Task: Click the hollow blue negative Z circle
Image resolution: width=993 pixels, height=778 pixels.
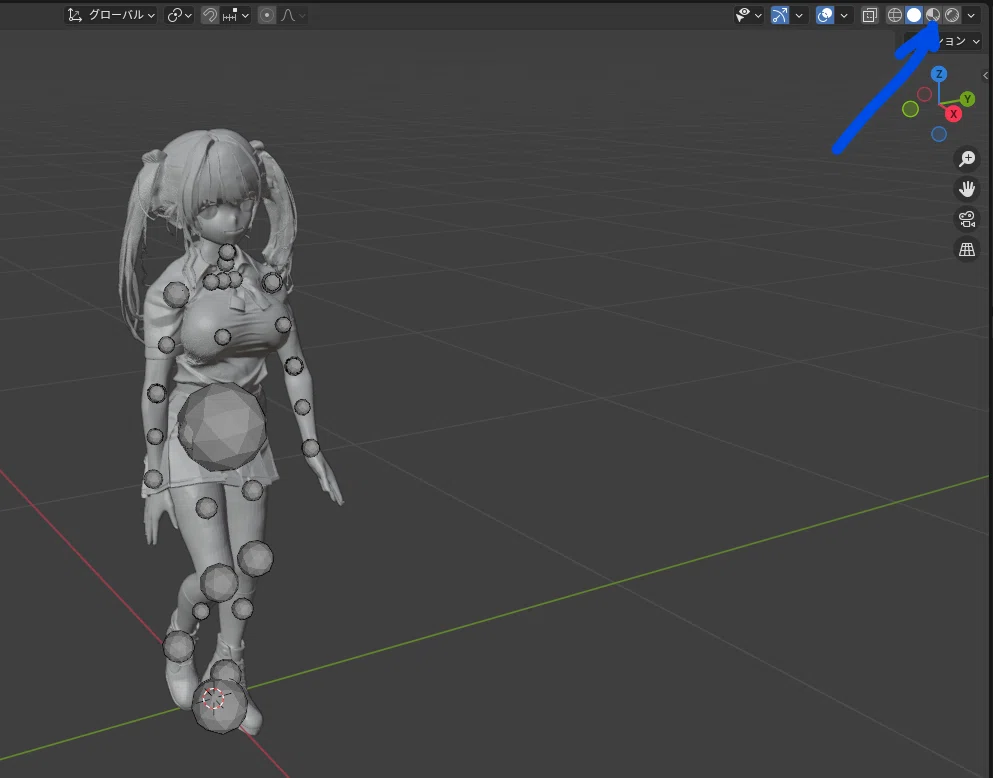Action: click(x=939, y=134)
